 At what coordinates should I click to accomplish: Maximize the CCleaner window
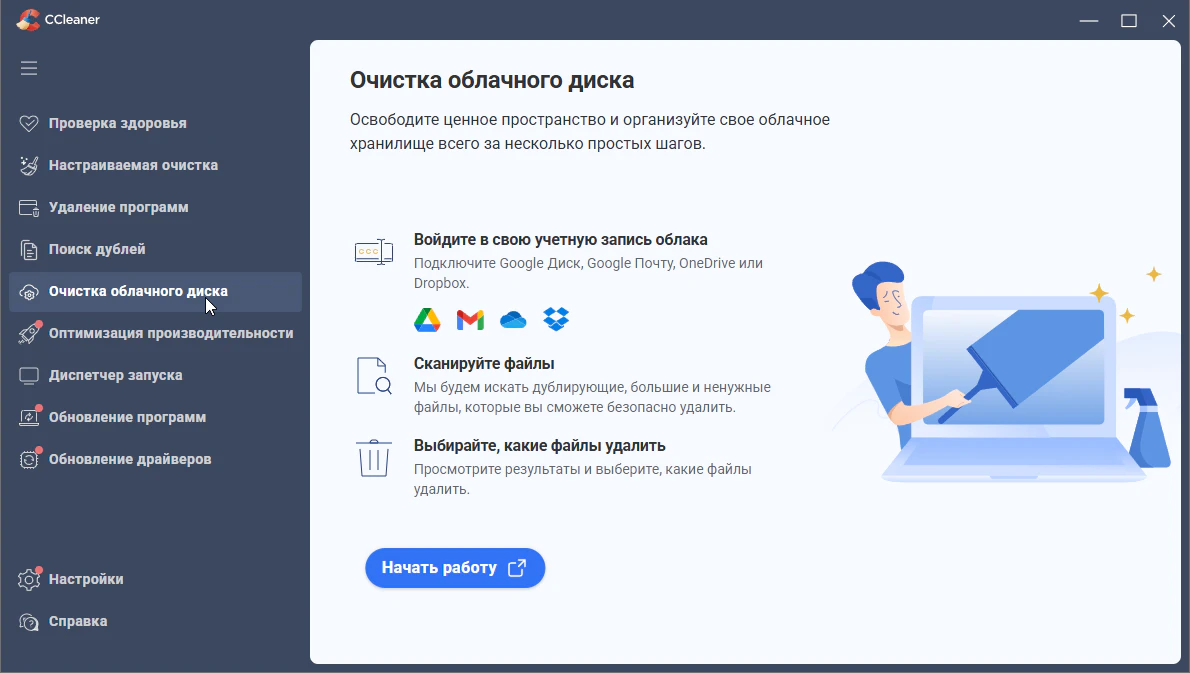(1129, 20)
